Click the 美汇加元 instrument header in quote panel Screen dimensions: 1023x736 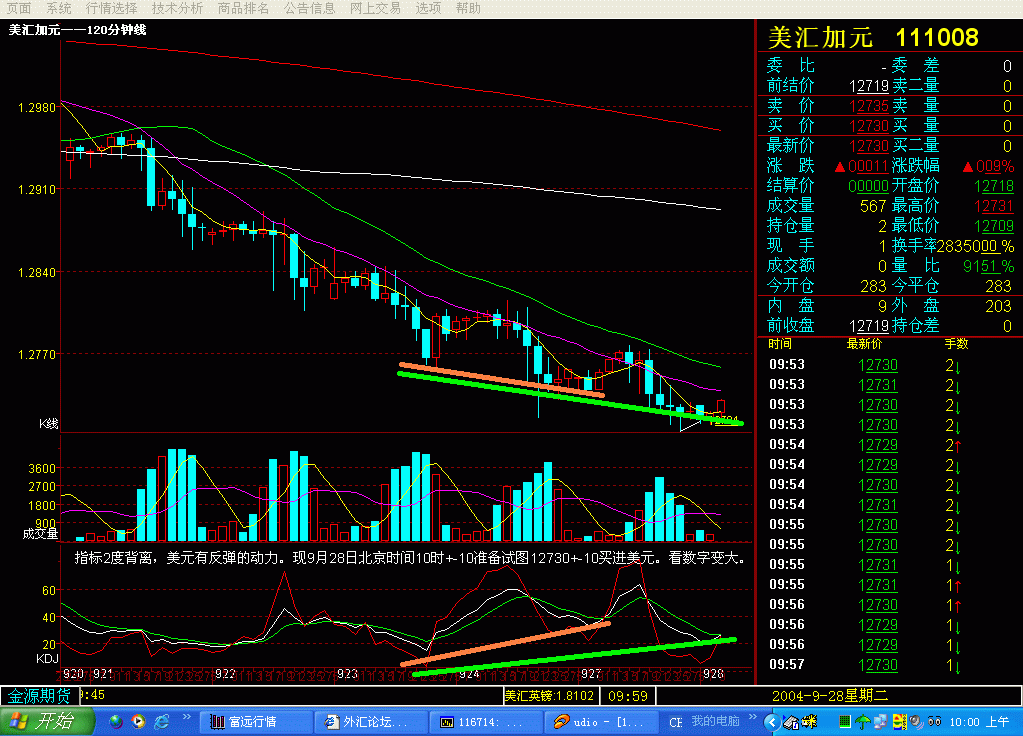coord(821,37)
